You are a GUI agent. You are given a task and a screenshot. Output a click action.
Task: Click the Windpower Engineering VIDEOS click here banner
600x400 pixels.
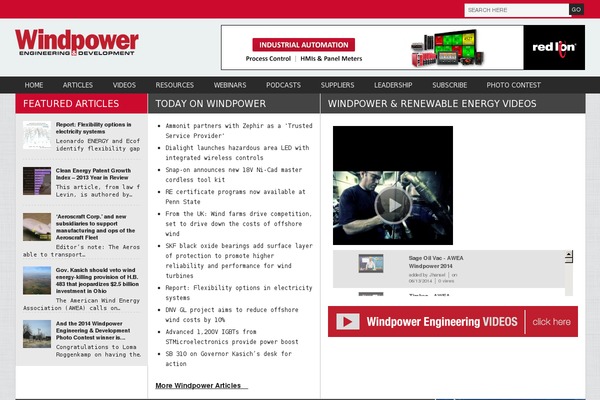click(x=453, y=322)
